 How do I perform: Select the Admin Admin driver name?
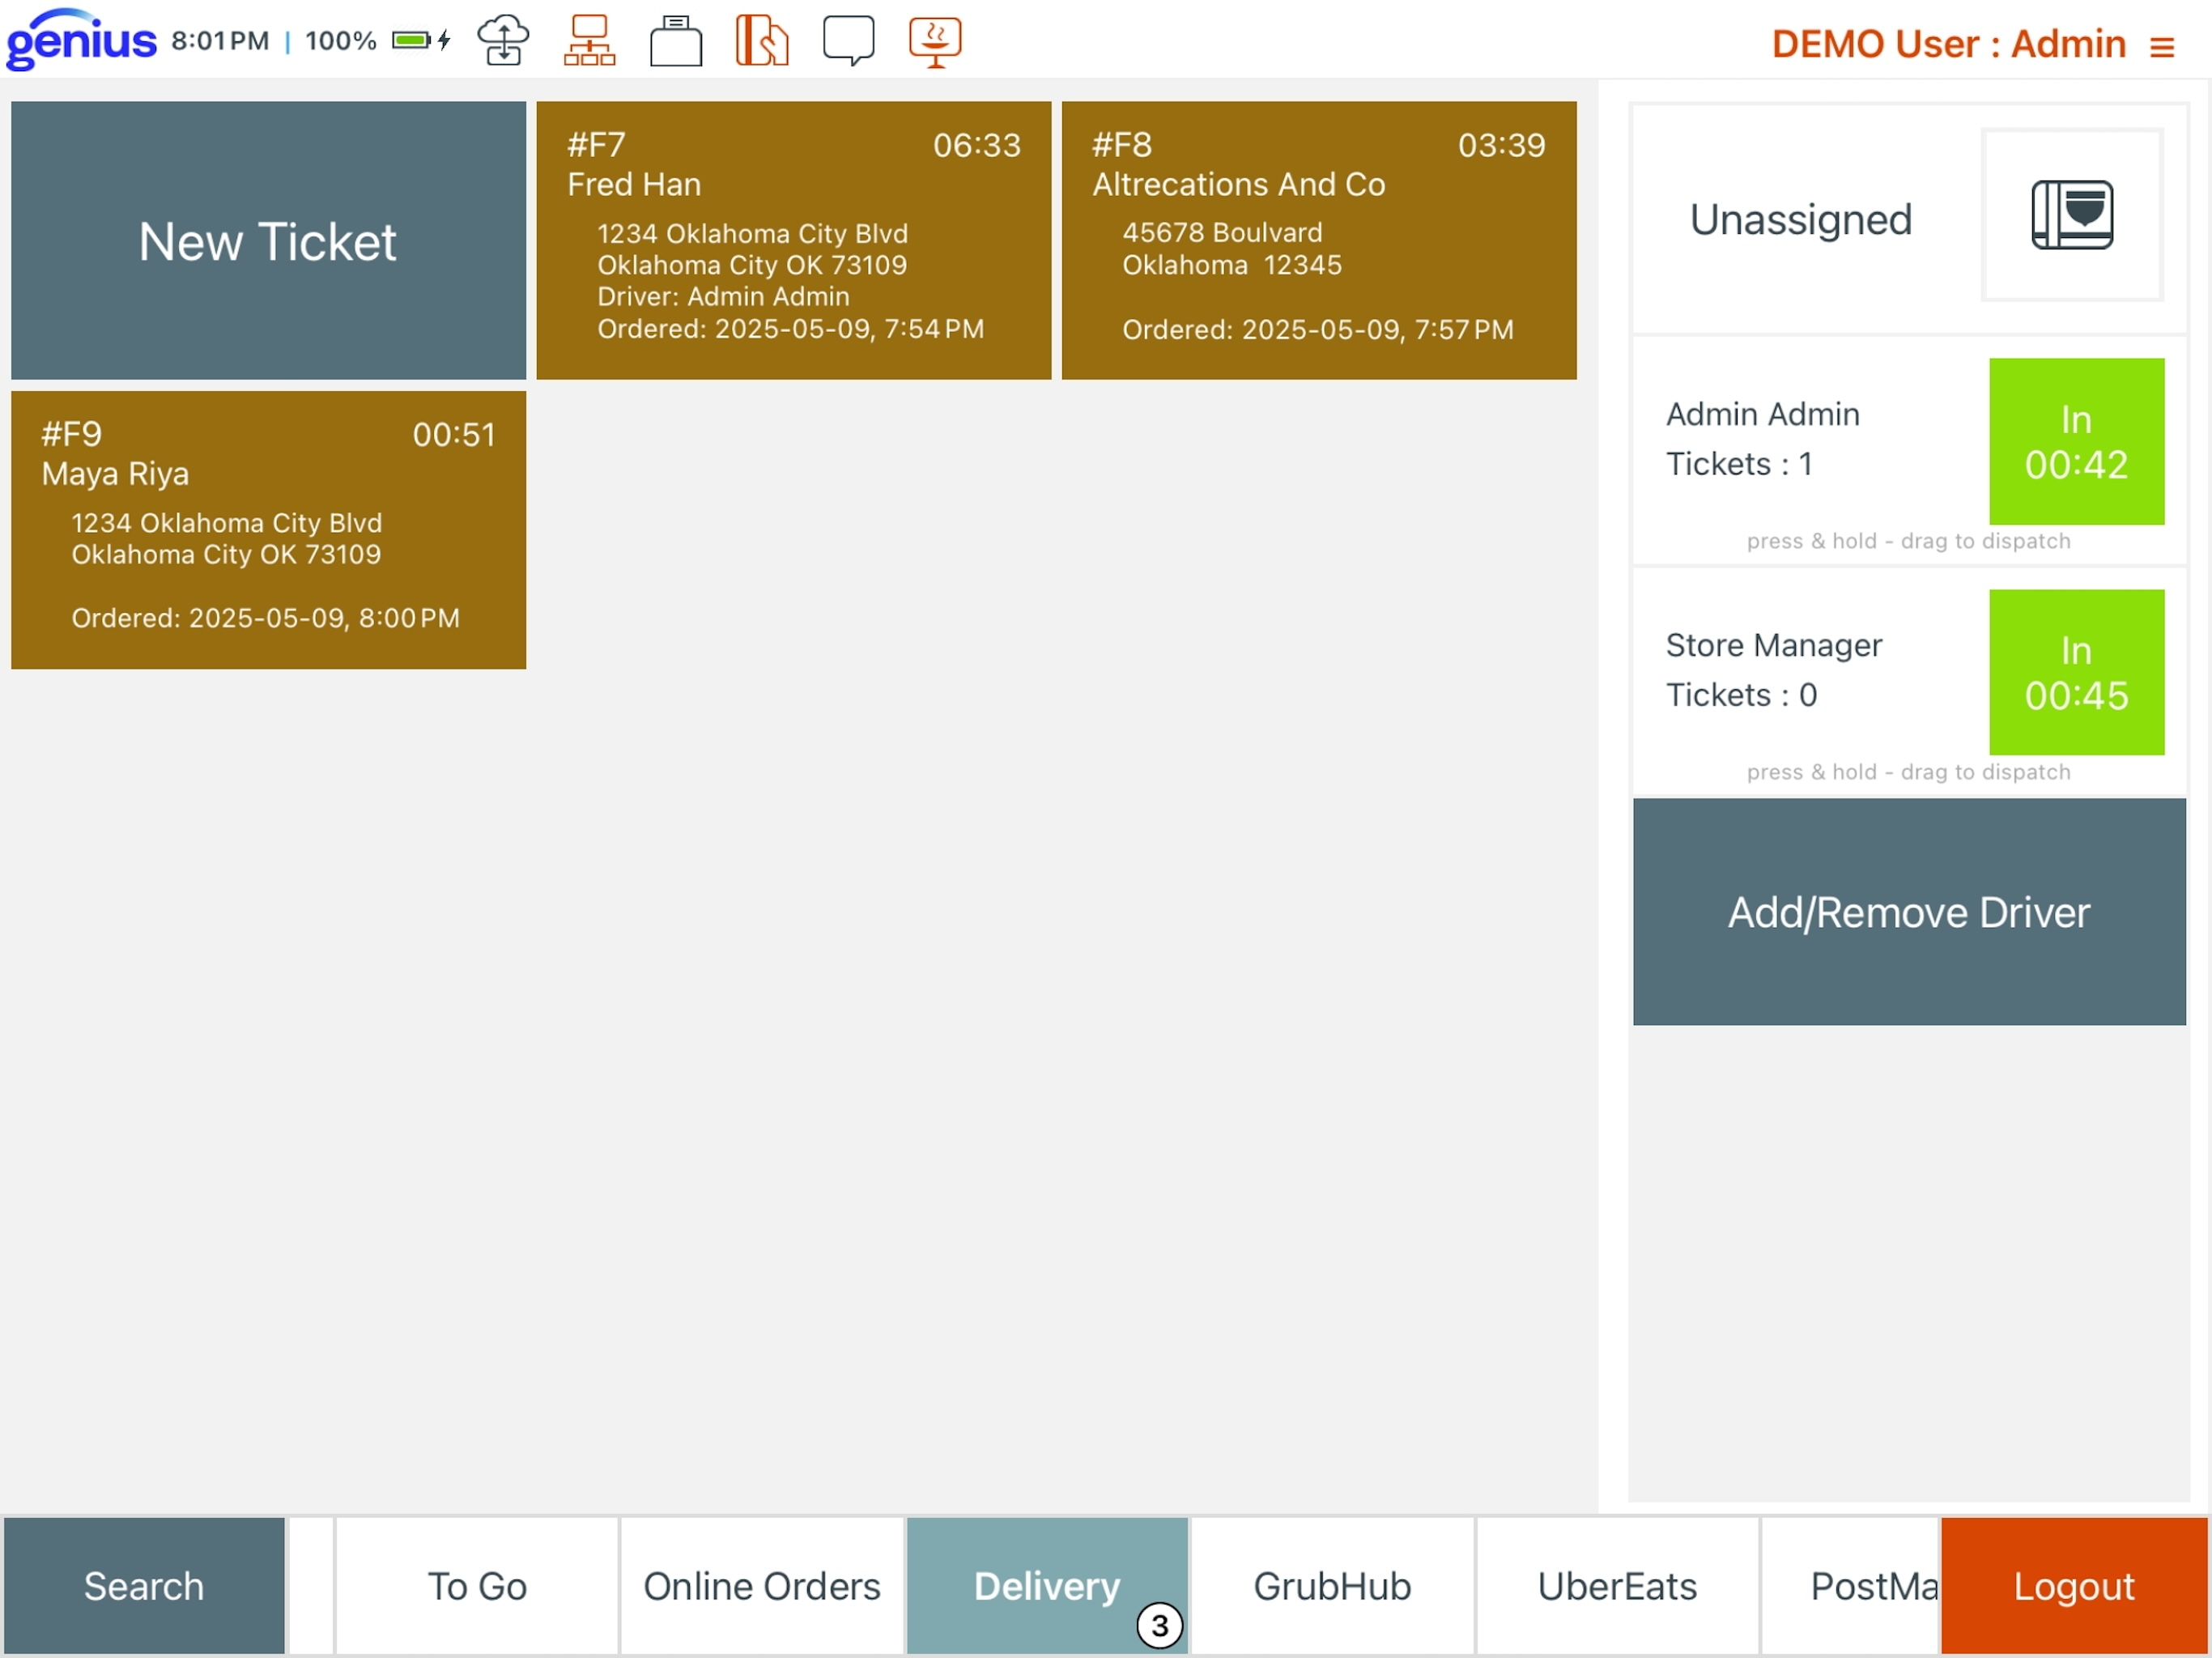(x=1762, y=414)
